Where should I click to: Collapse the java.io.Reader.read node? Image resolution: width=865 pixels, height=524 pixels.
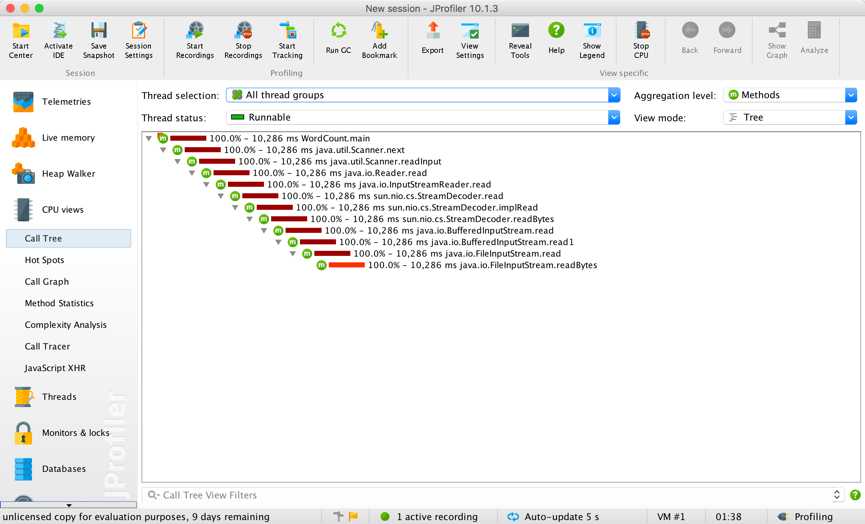point(192,173)
